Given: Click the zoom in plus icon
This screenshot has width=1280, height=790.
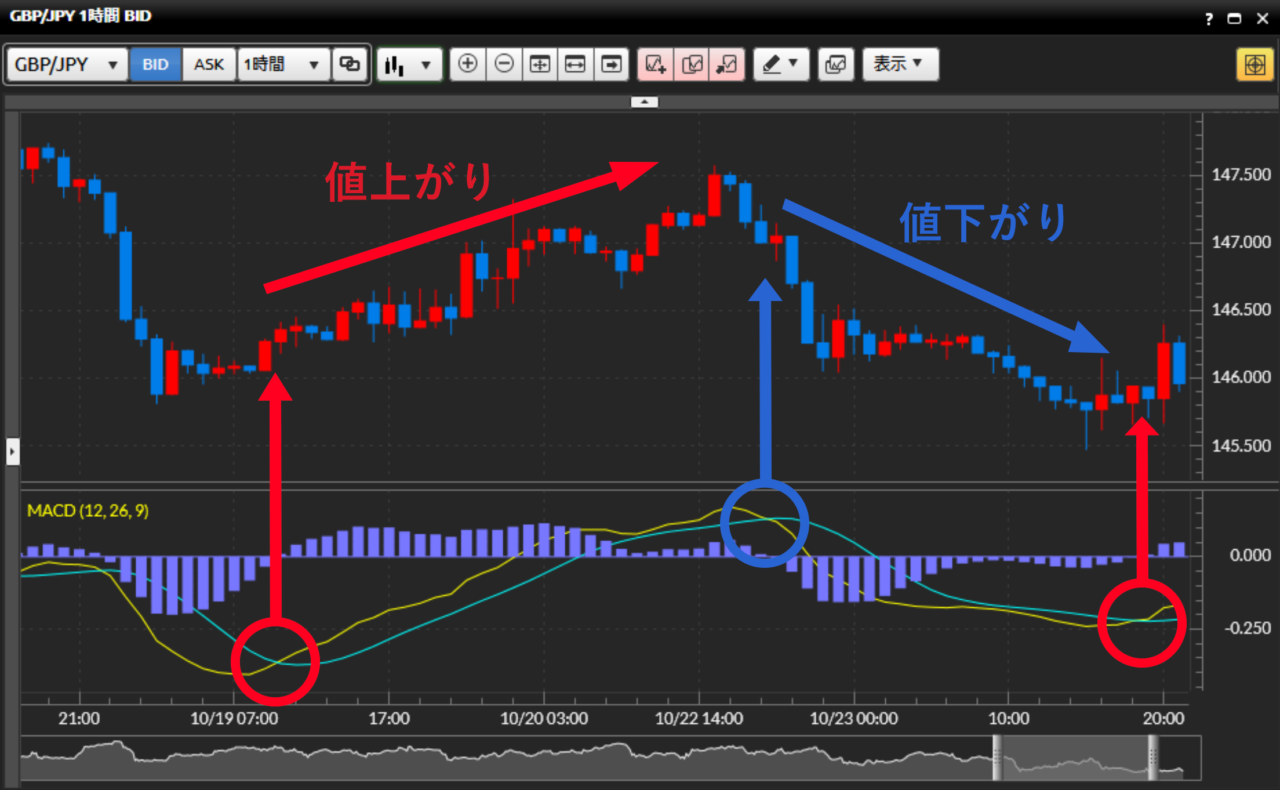Looking at the screenshot, I should pos(467,64).
